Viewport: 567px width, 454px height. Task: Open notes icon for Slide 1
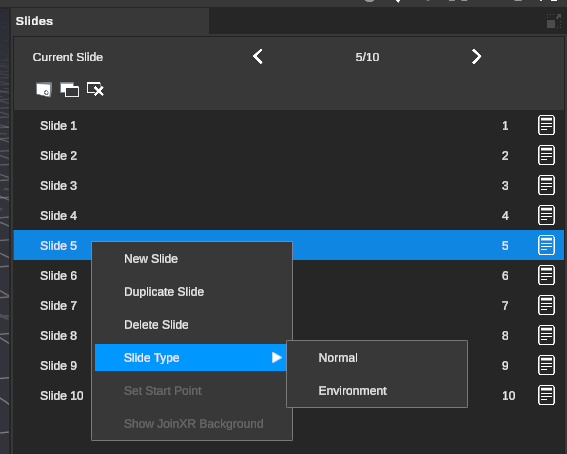[546, 125]
